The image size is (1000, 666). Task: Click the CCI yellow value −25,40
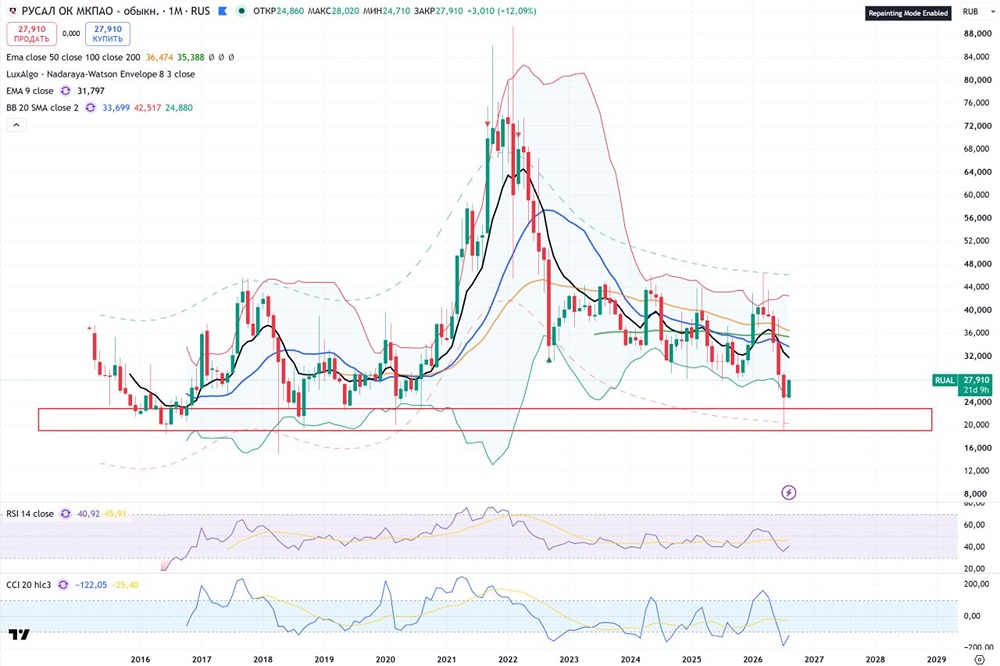click(125, 584)
